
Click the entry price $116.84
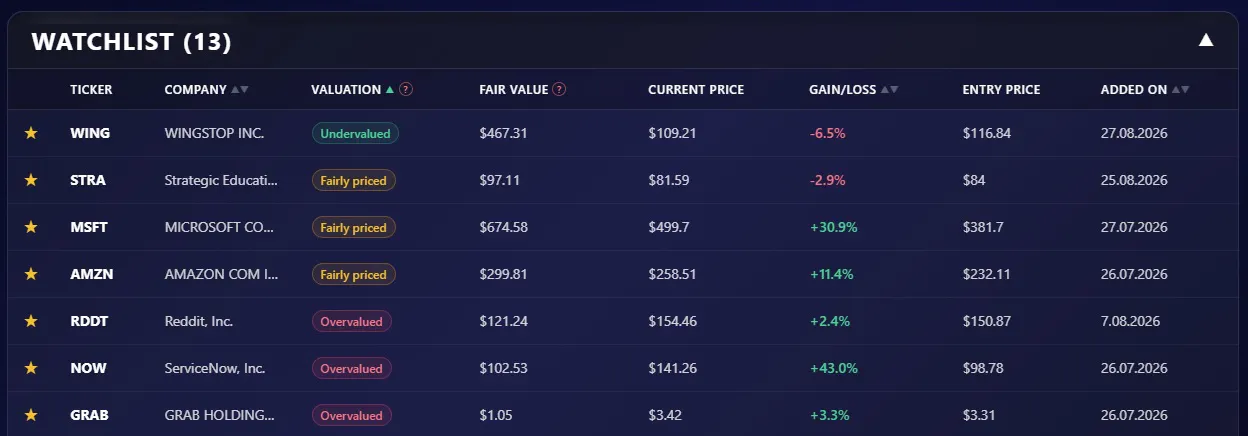point(986,133)
